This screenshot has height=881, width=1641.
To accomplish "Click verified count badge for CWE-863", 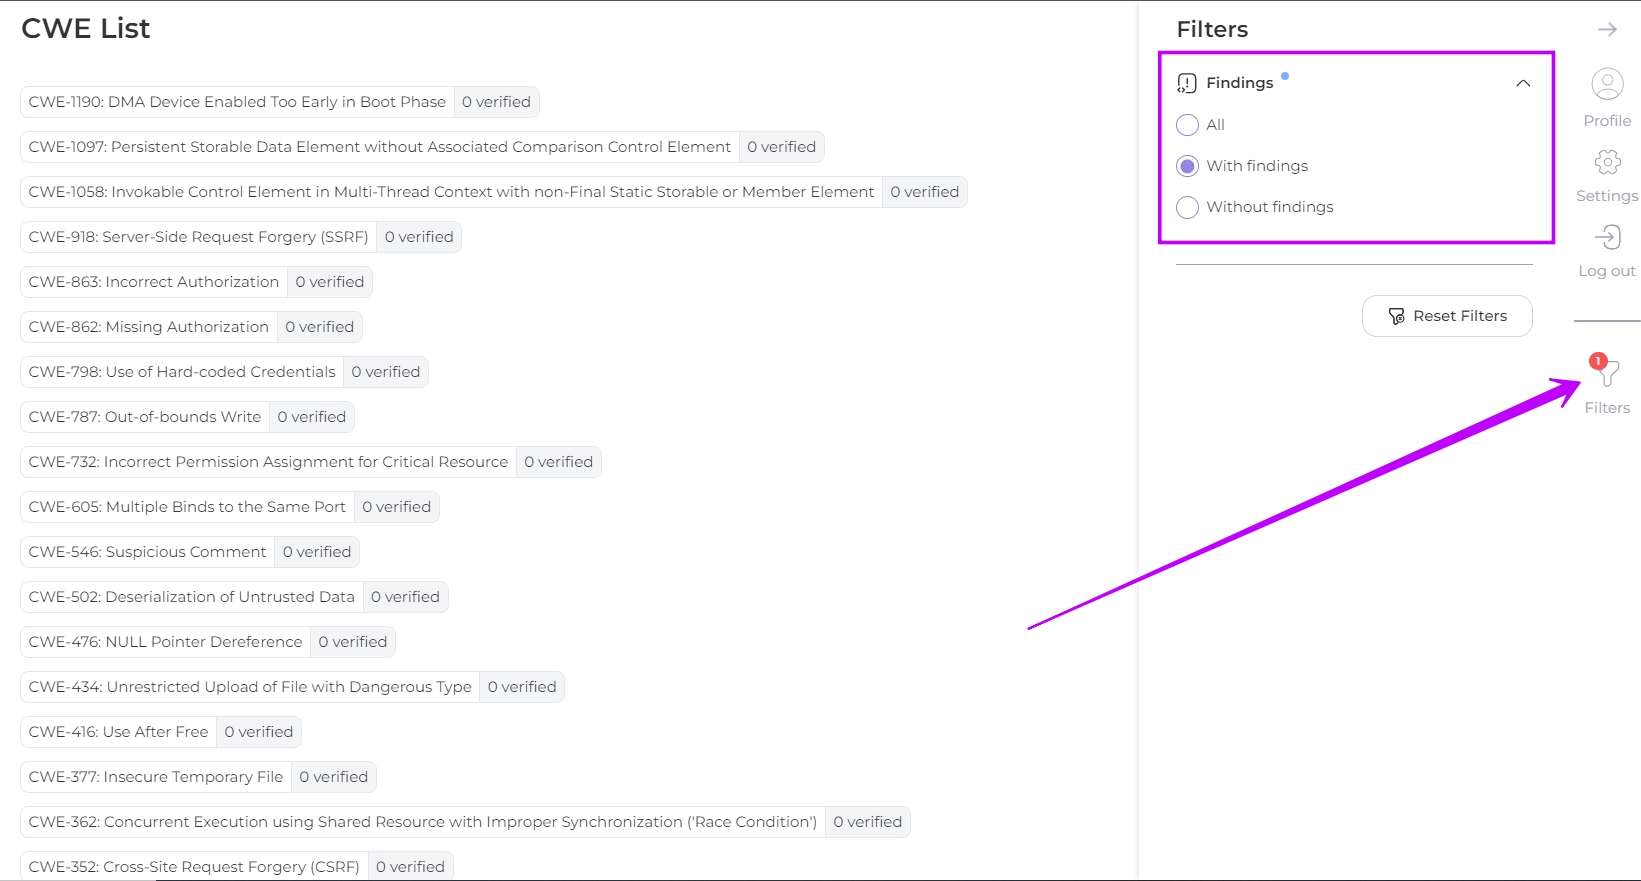I will point(329,282).
